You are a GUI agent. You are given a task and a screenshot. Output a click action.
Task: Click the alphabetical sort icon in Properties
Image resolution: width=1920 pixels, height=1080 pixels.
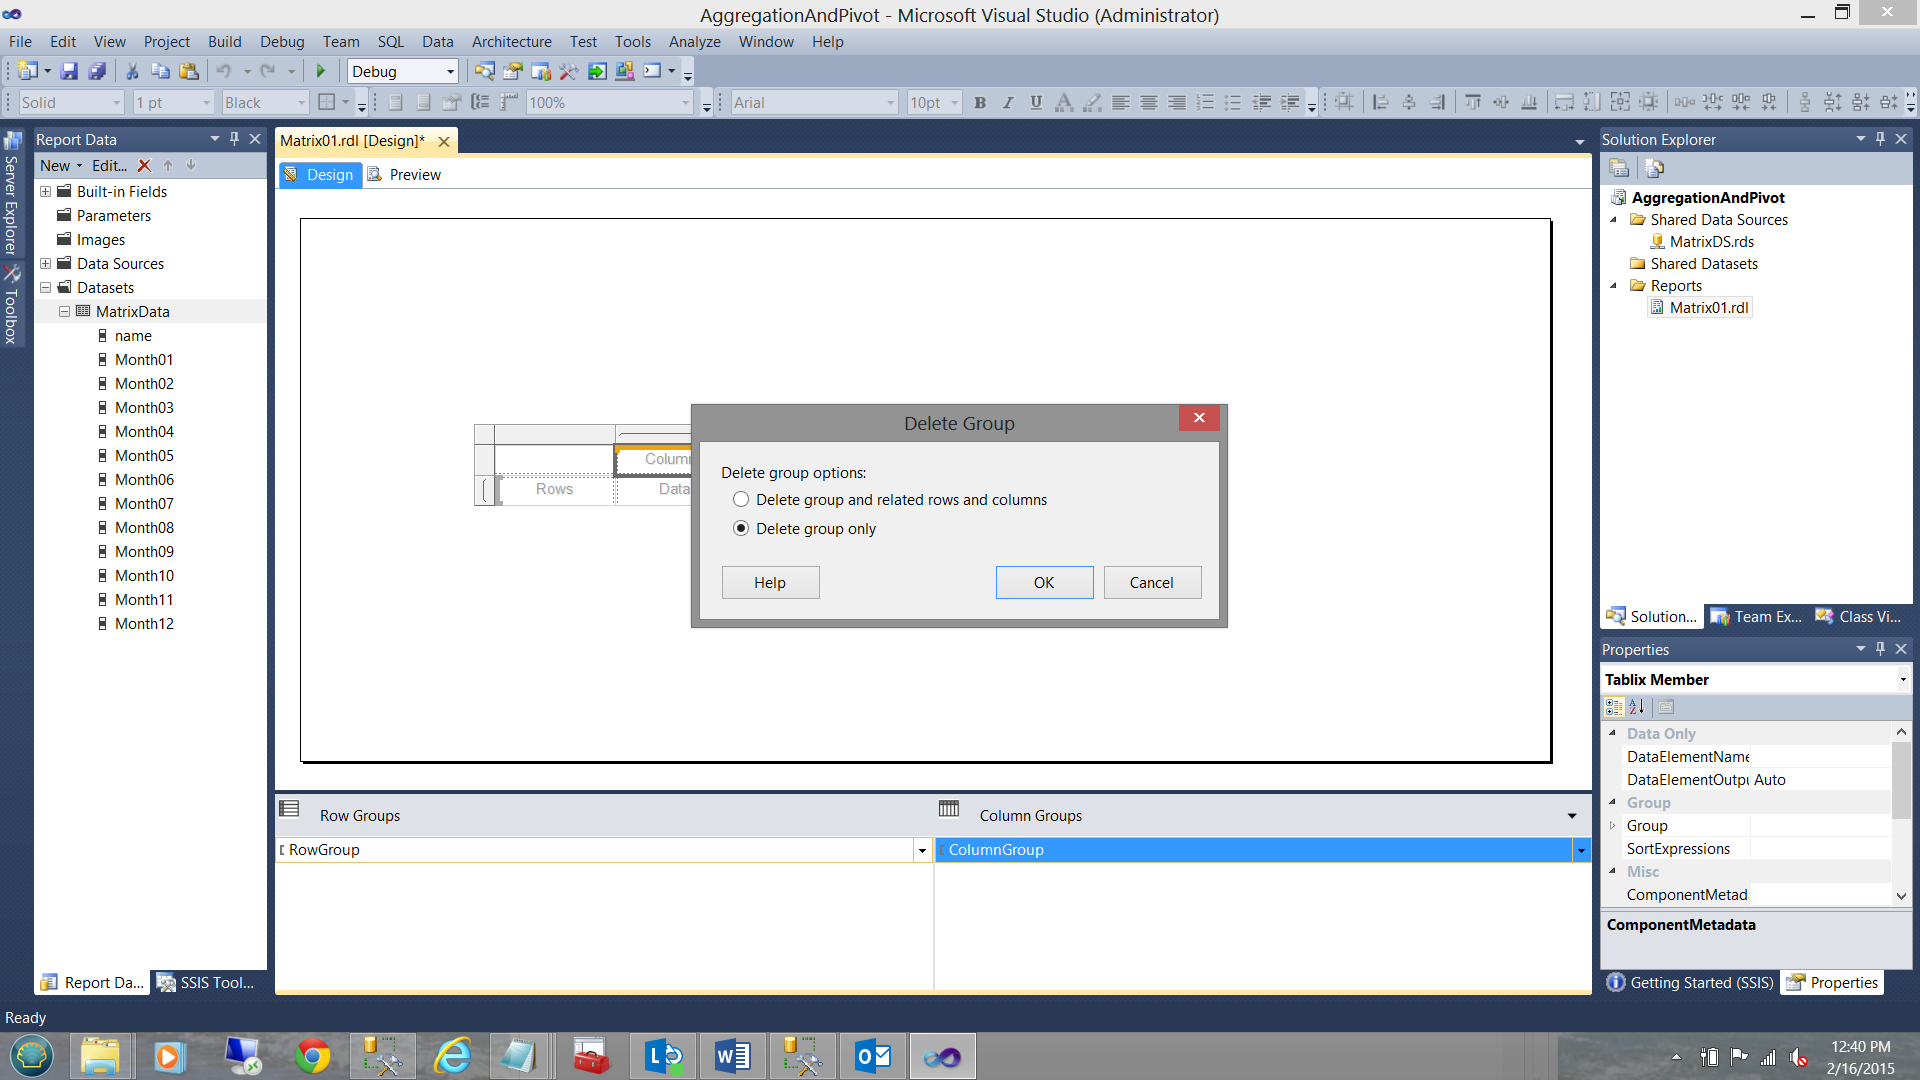tap(1637, 707)
